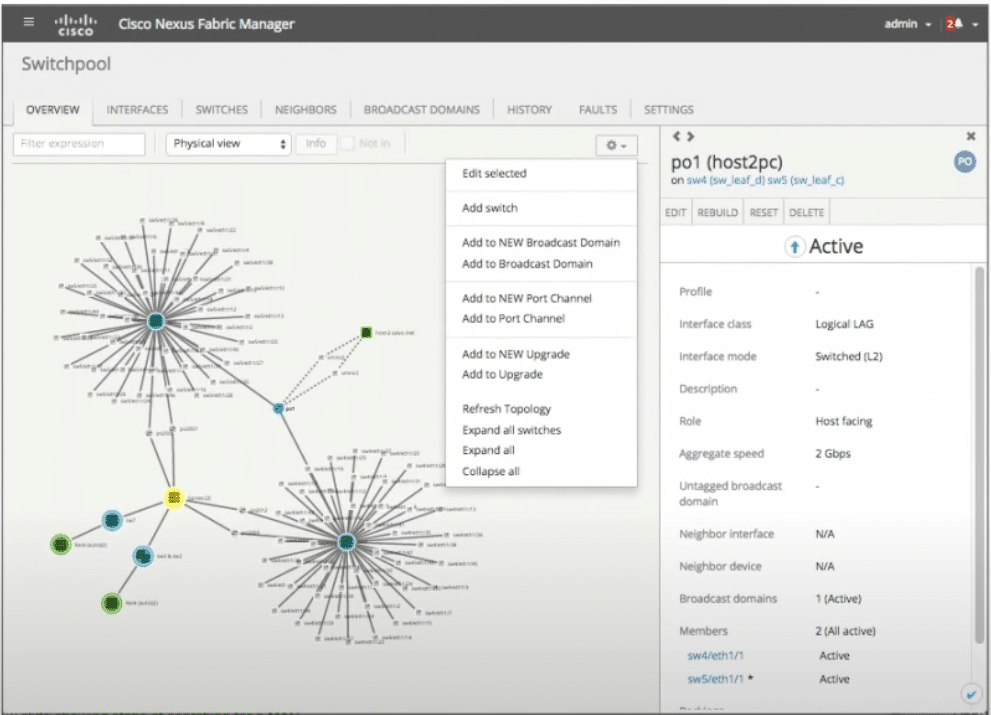
Task: Select the blue node labeled sw3 & sw2
Action: pyautogui.click(x=143, y=556)
